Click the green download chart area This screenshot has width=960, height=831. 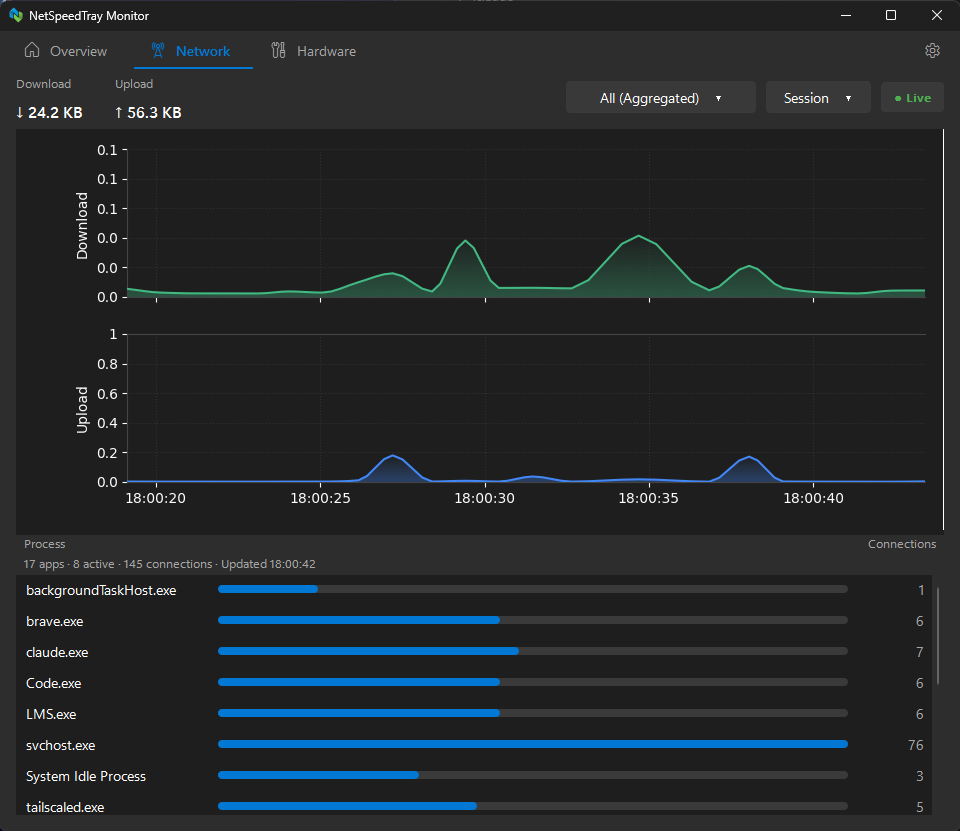526,223
